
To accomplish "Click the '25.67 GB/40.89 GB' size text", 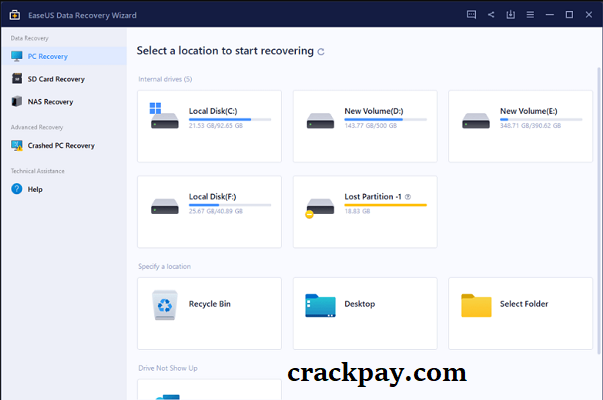I will click(x=215, y=211).
